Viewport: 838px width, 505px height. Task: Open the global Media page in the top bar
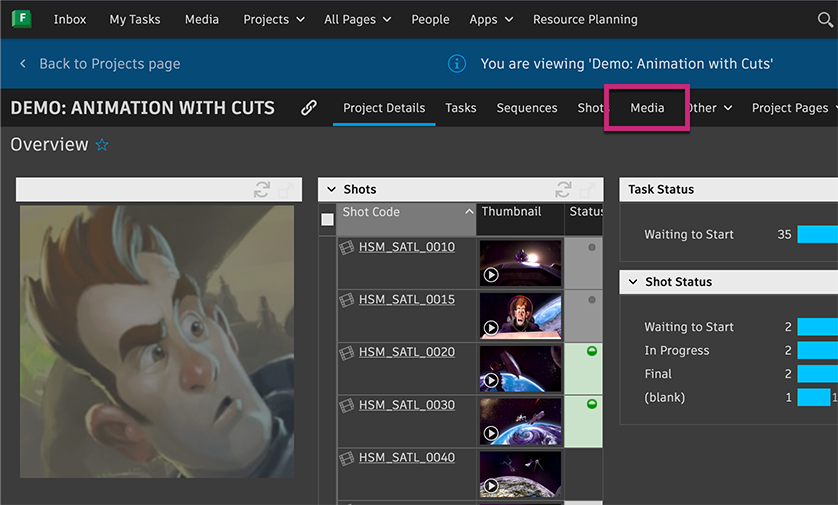coord(201,20)
